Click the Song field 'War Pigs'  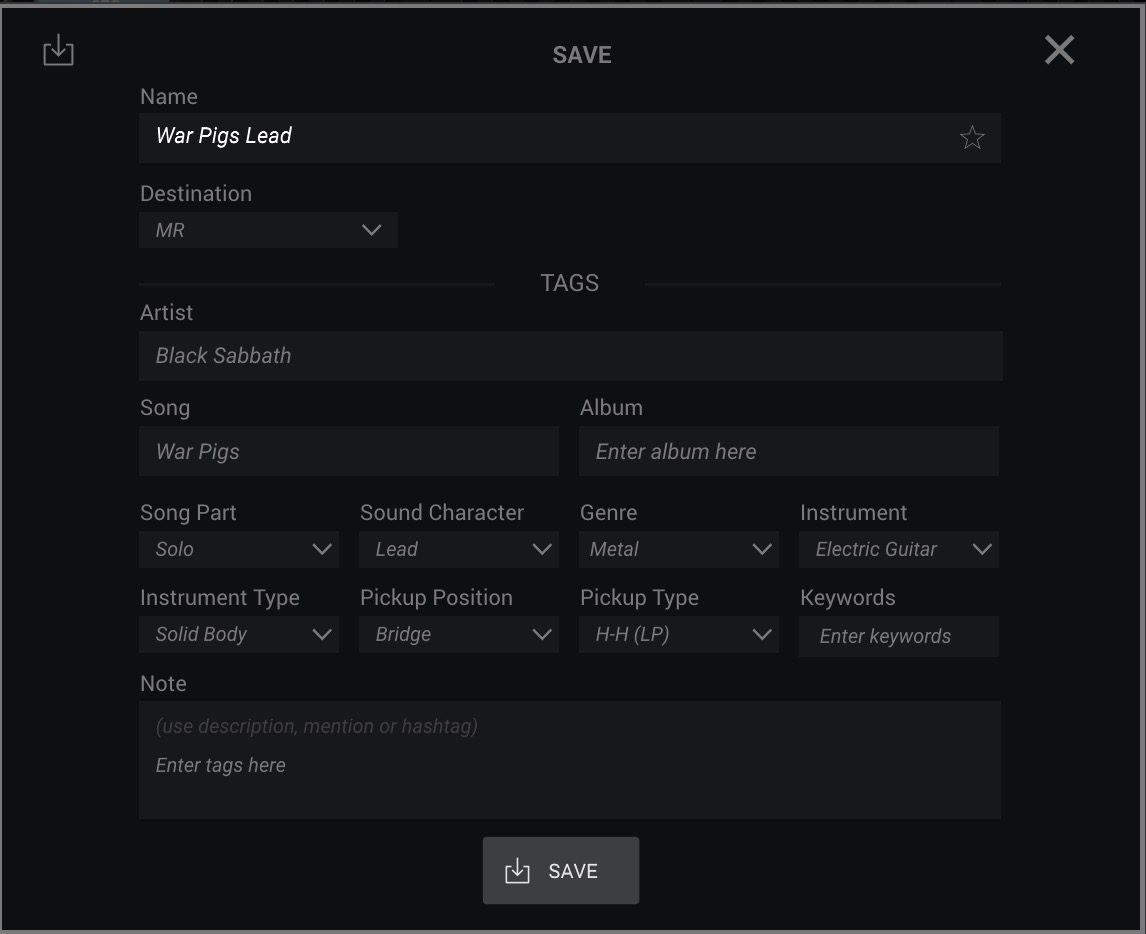click(x=349, y=452)
